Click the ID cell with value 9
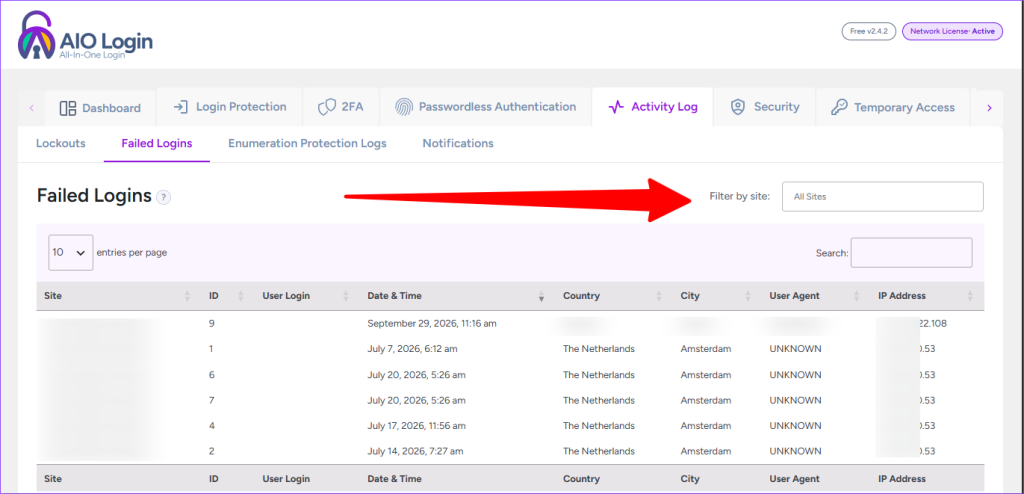Screen dimensions: 1024x494 (212, 323)
